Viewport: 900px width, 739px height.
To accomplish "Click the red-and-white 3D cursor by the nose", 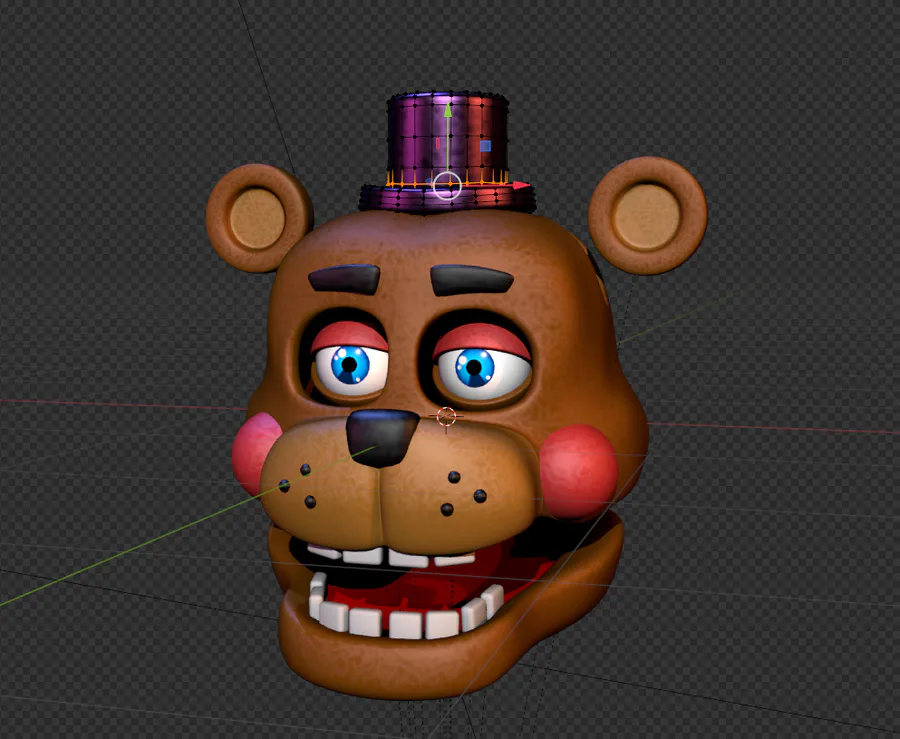I will pos(446,417).
